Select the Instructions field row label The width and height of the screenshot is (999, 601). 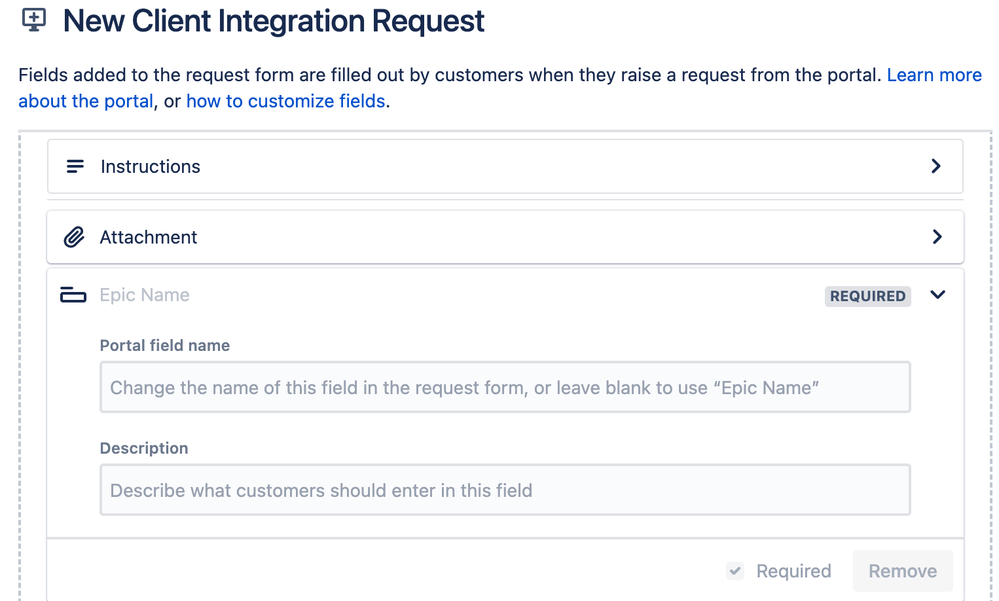pyautogui.click(x=150, y=167)
